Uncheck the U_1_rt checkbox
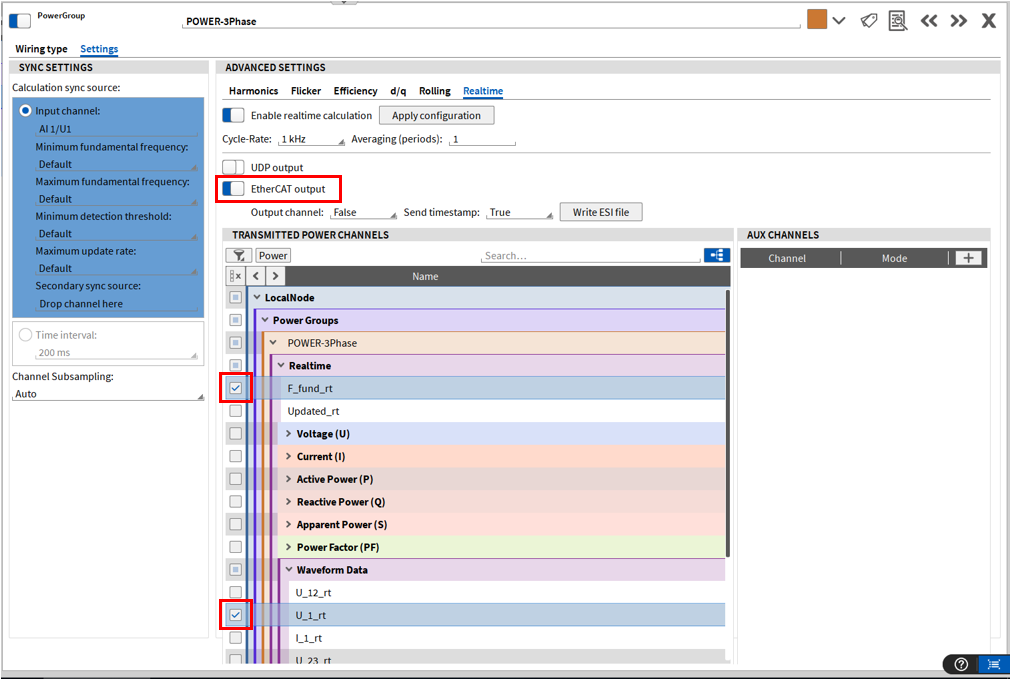 tap(235, 614)
